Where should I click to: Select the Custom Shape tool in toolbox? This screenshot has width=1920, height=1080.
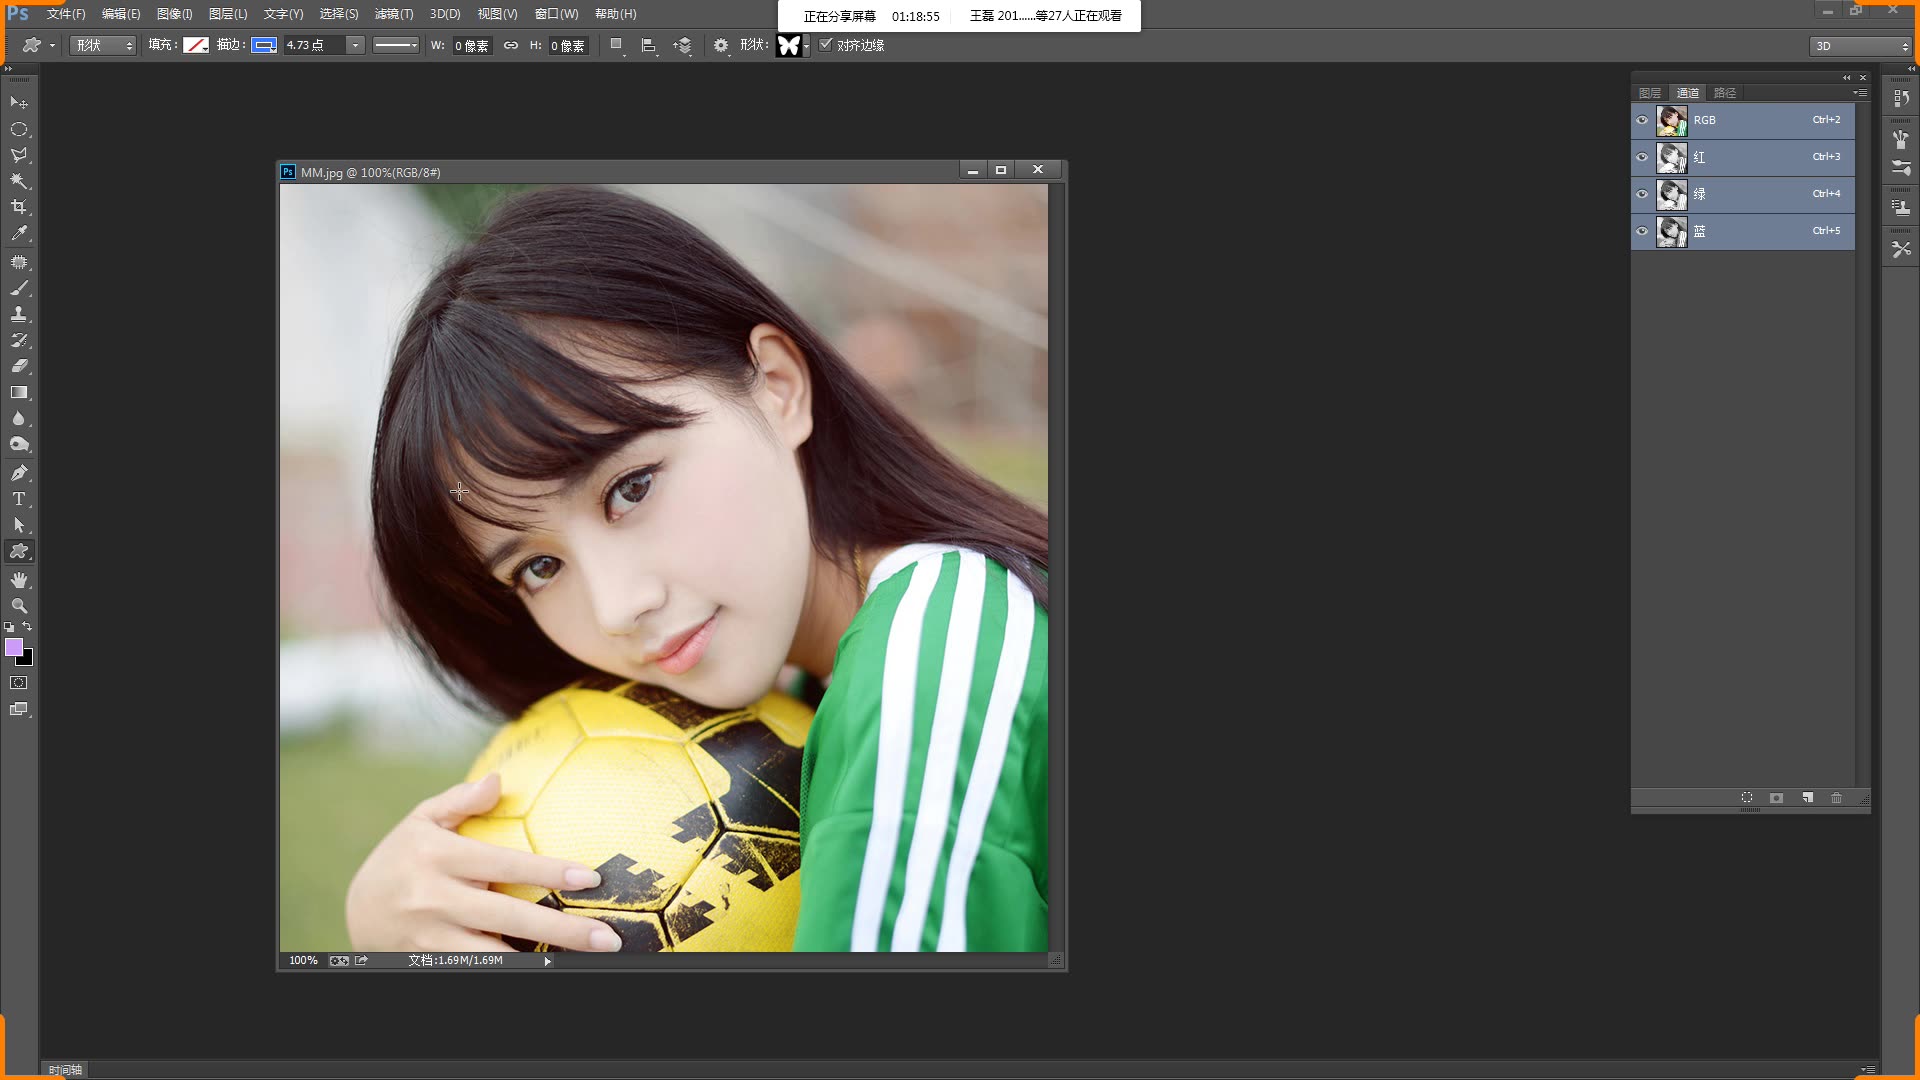pos(19,551)
